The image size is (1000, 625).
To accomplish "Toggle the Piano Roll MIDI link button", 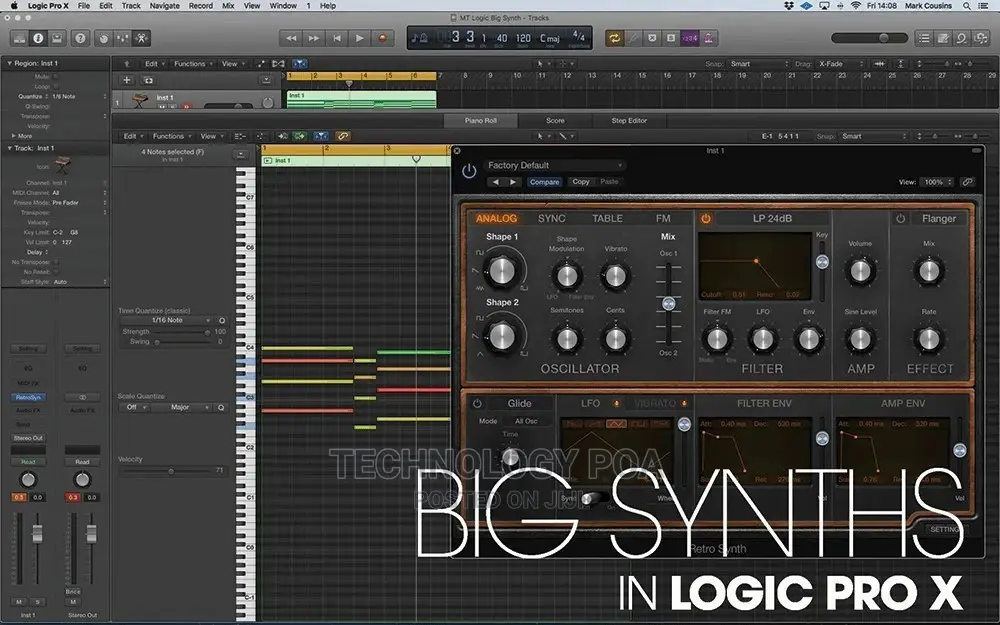I will pyautogui.click(x=343, y=136).
